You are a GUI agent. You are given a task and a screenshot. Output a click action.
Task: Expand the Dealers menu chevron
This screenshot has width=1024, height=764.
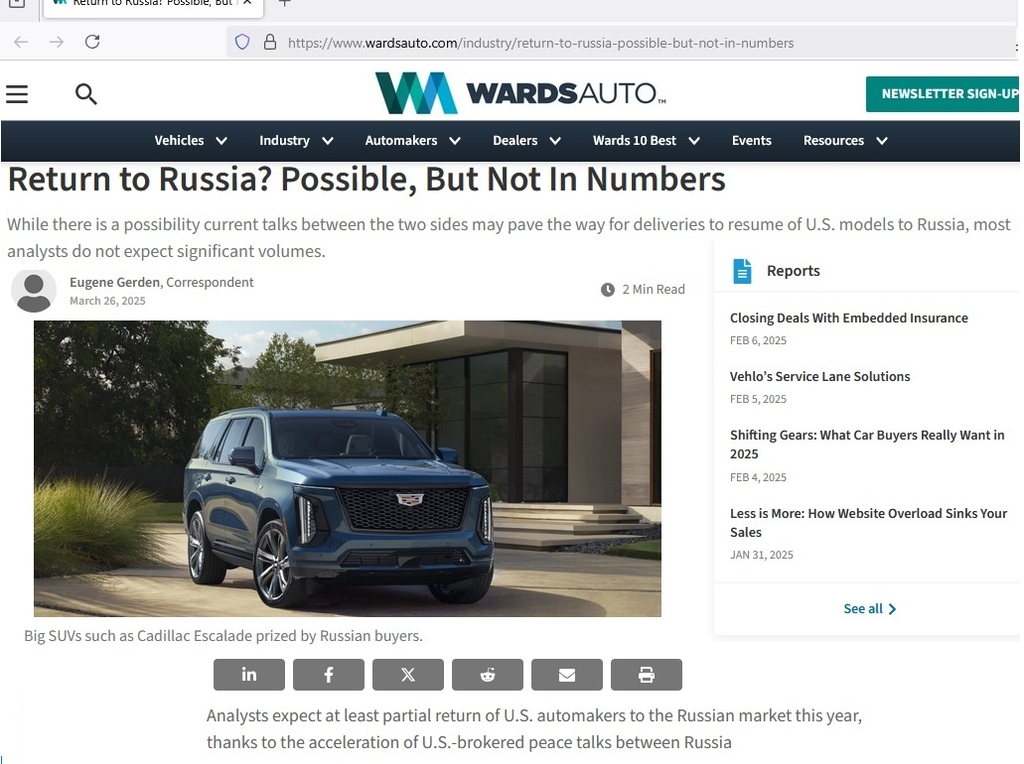pos(555,141)
